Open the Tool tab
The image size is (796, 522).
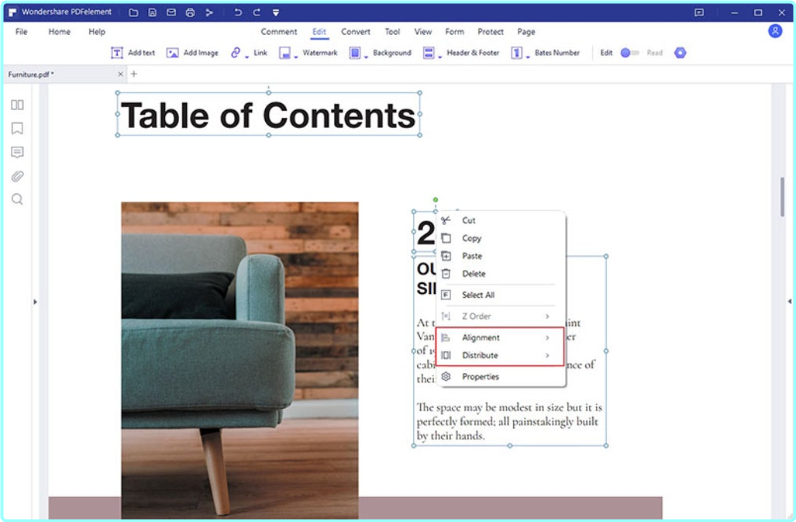pyautogui.click(x=392, y=31)
